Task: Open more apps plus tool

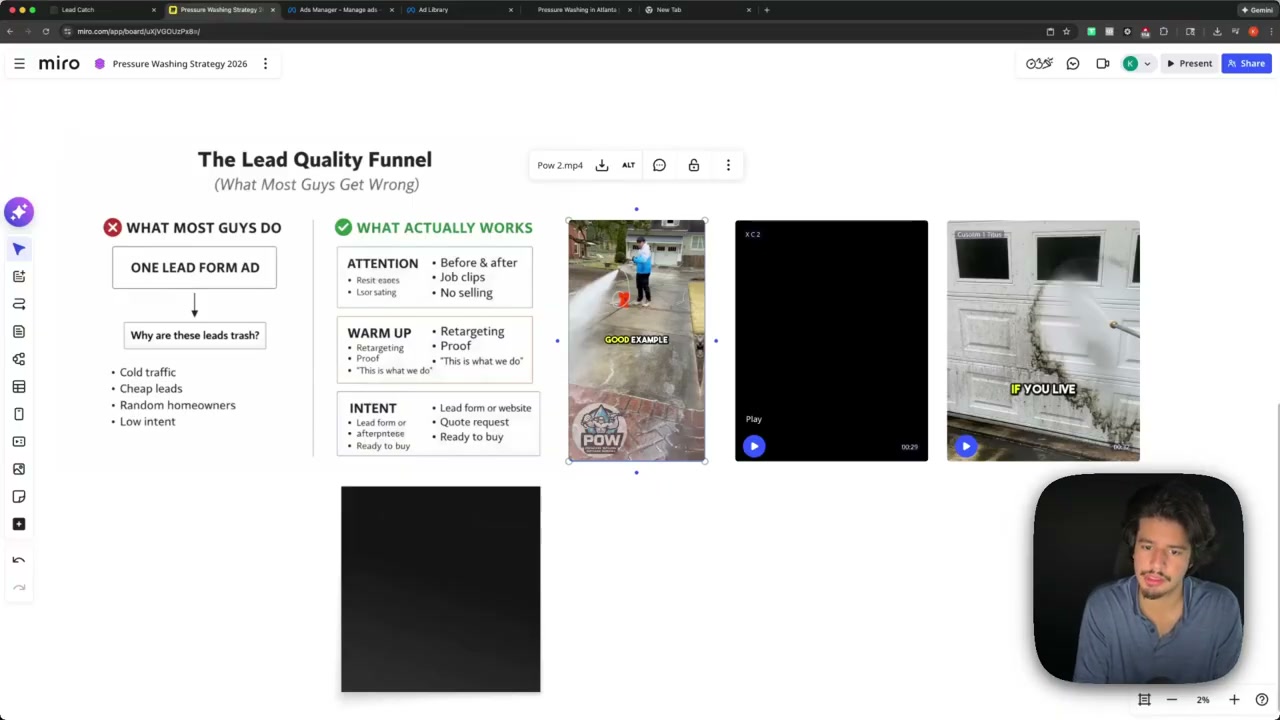Action: pyautogui.click(x=19, y=524)
